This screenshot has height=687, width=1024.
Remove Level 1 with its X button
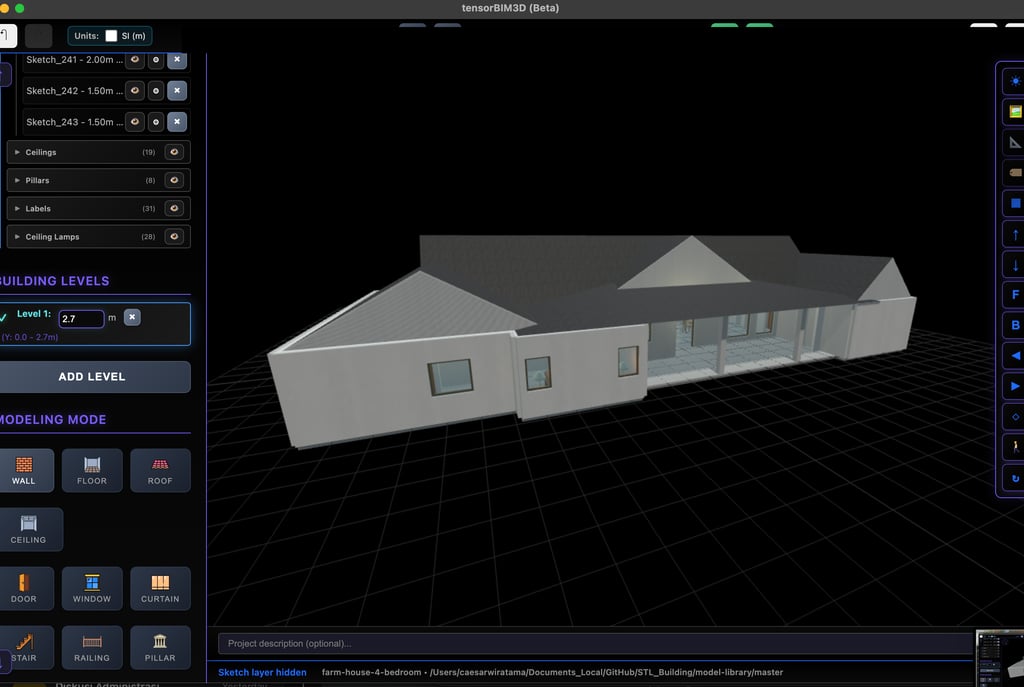pyautogui.click(x=132, y=317)
